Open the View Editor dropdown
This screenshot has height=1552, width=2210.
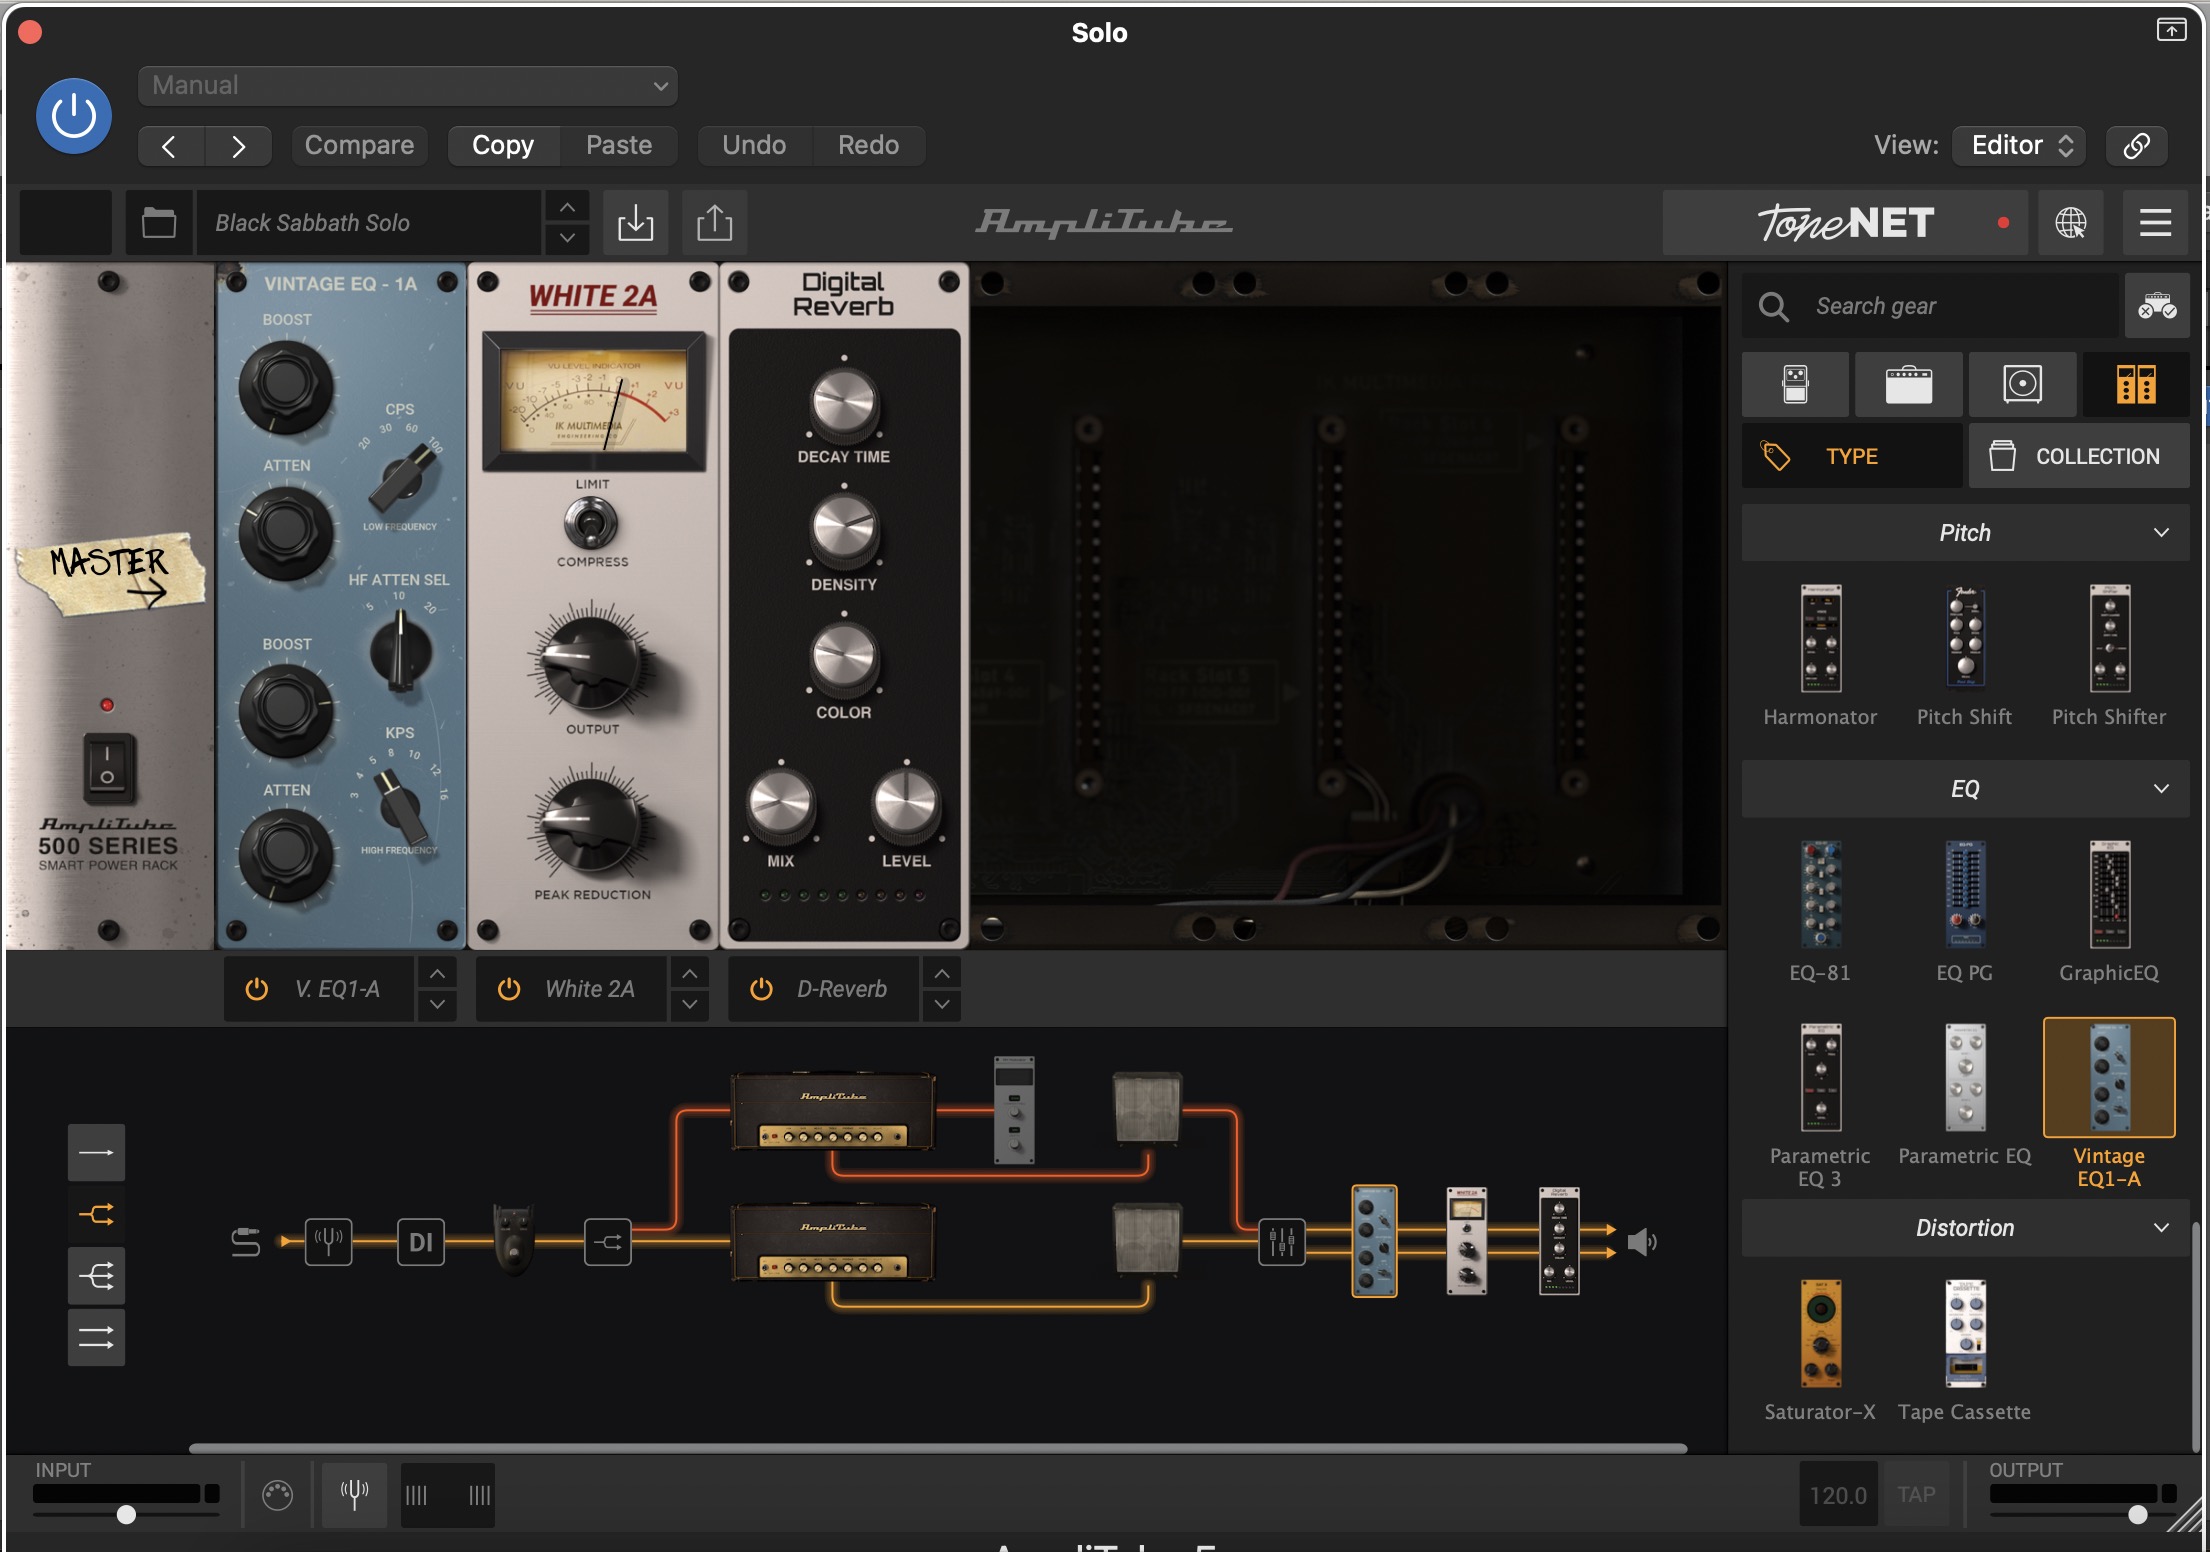[2020, 145]
